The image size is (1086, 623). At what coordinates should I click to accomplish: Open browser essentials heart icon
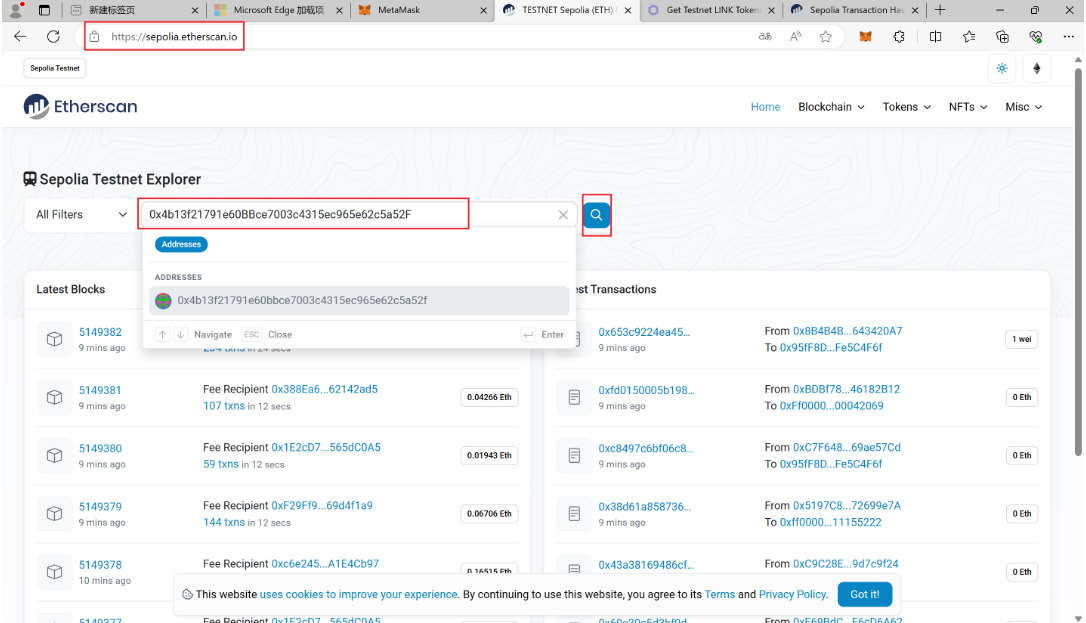[x=1035, y=37]
